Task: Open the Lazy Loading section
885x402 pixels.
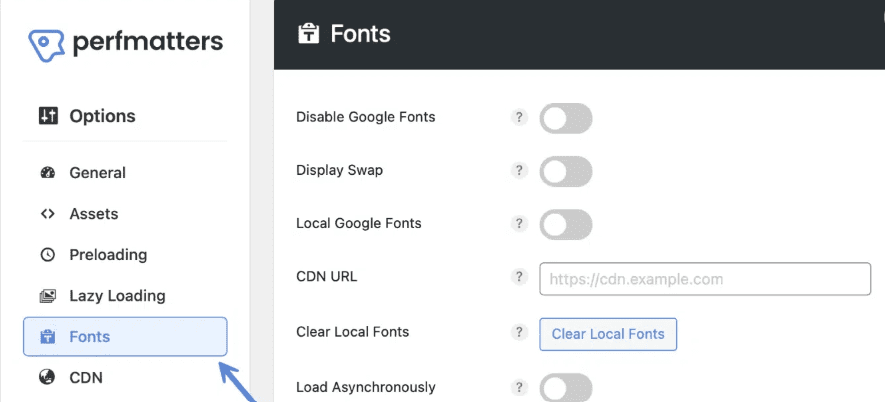Action: point(125,296)
